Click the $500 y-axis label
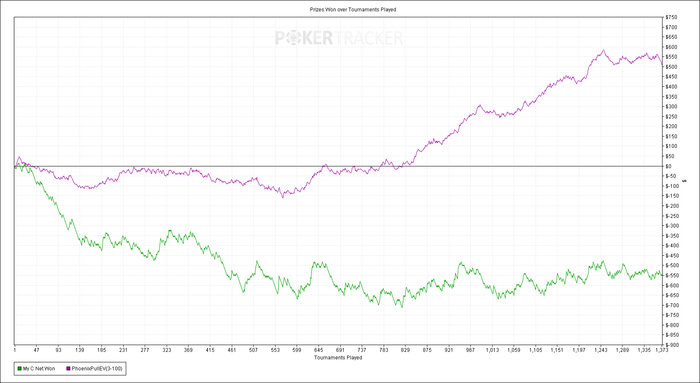700x383 pixels. click(671, 67)
